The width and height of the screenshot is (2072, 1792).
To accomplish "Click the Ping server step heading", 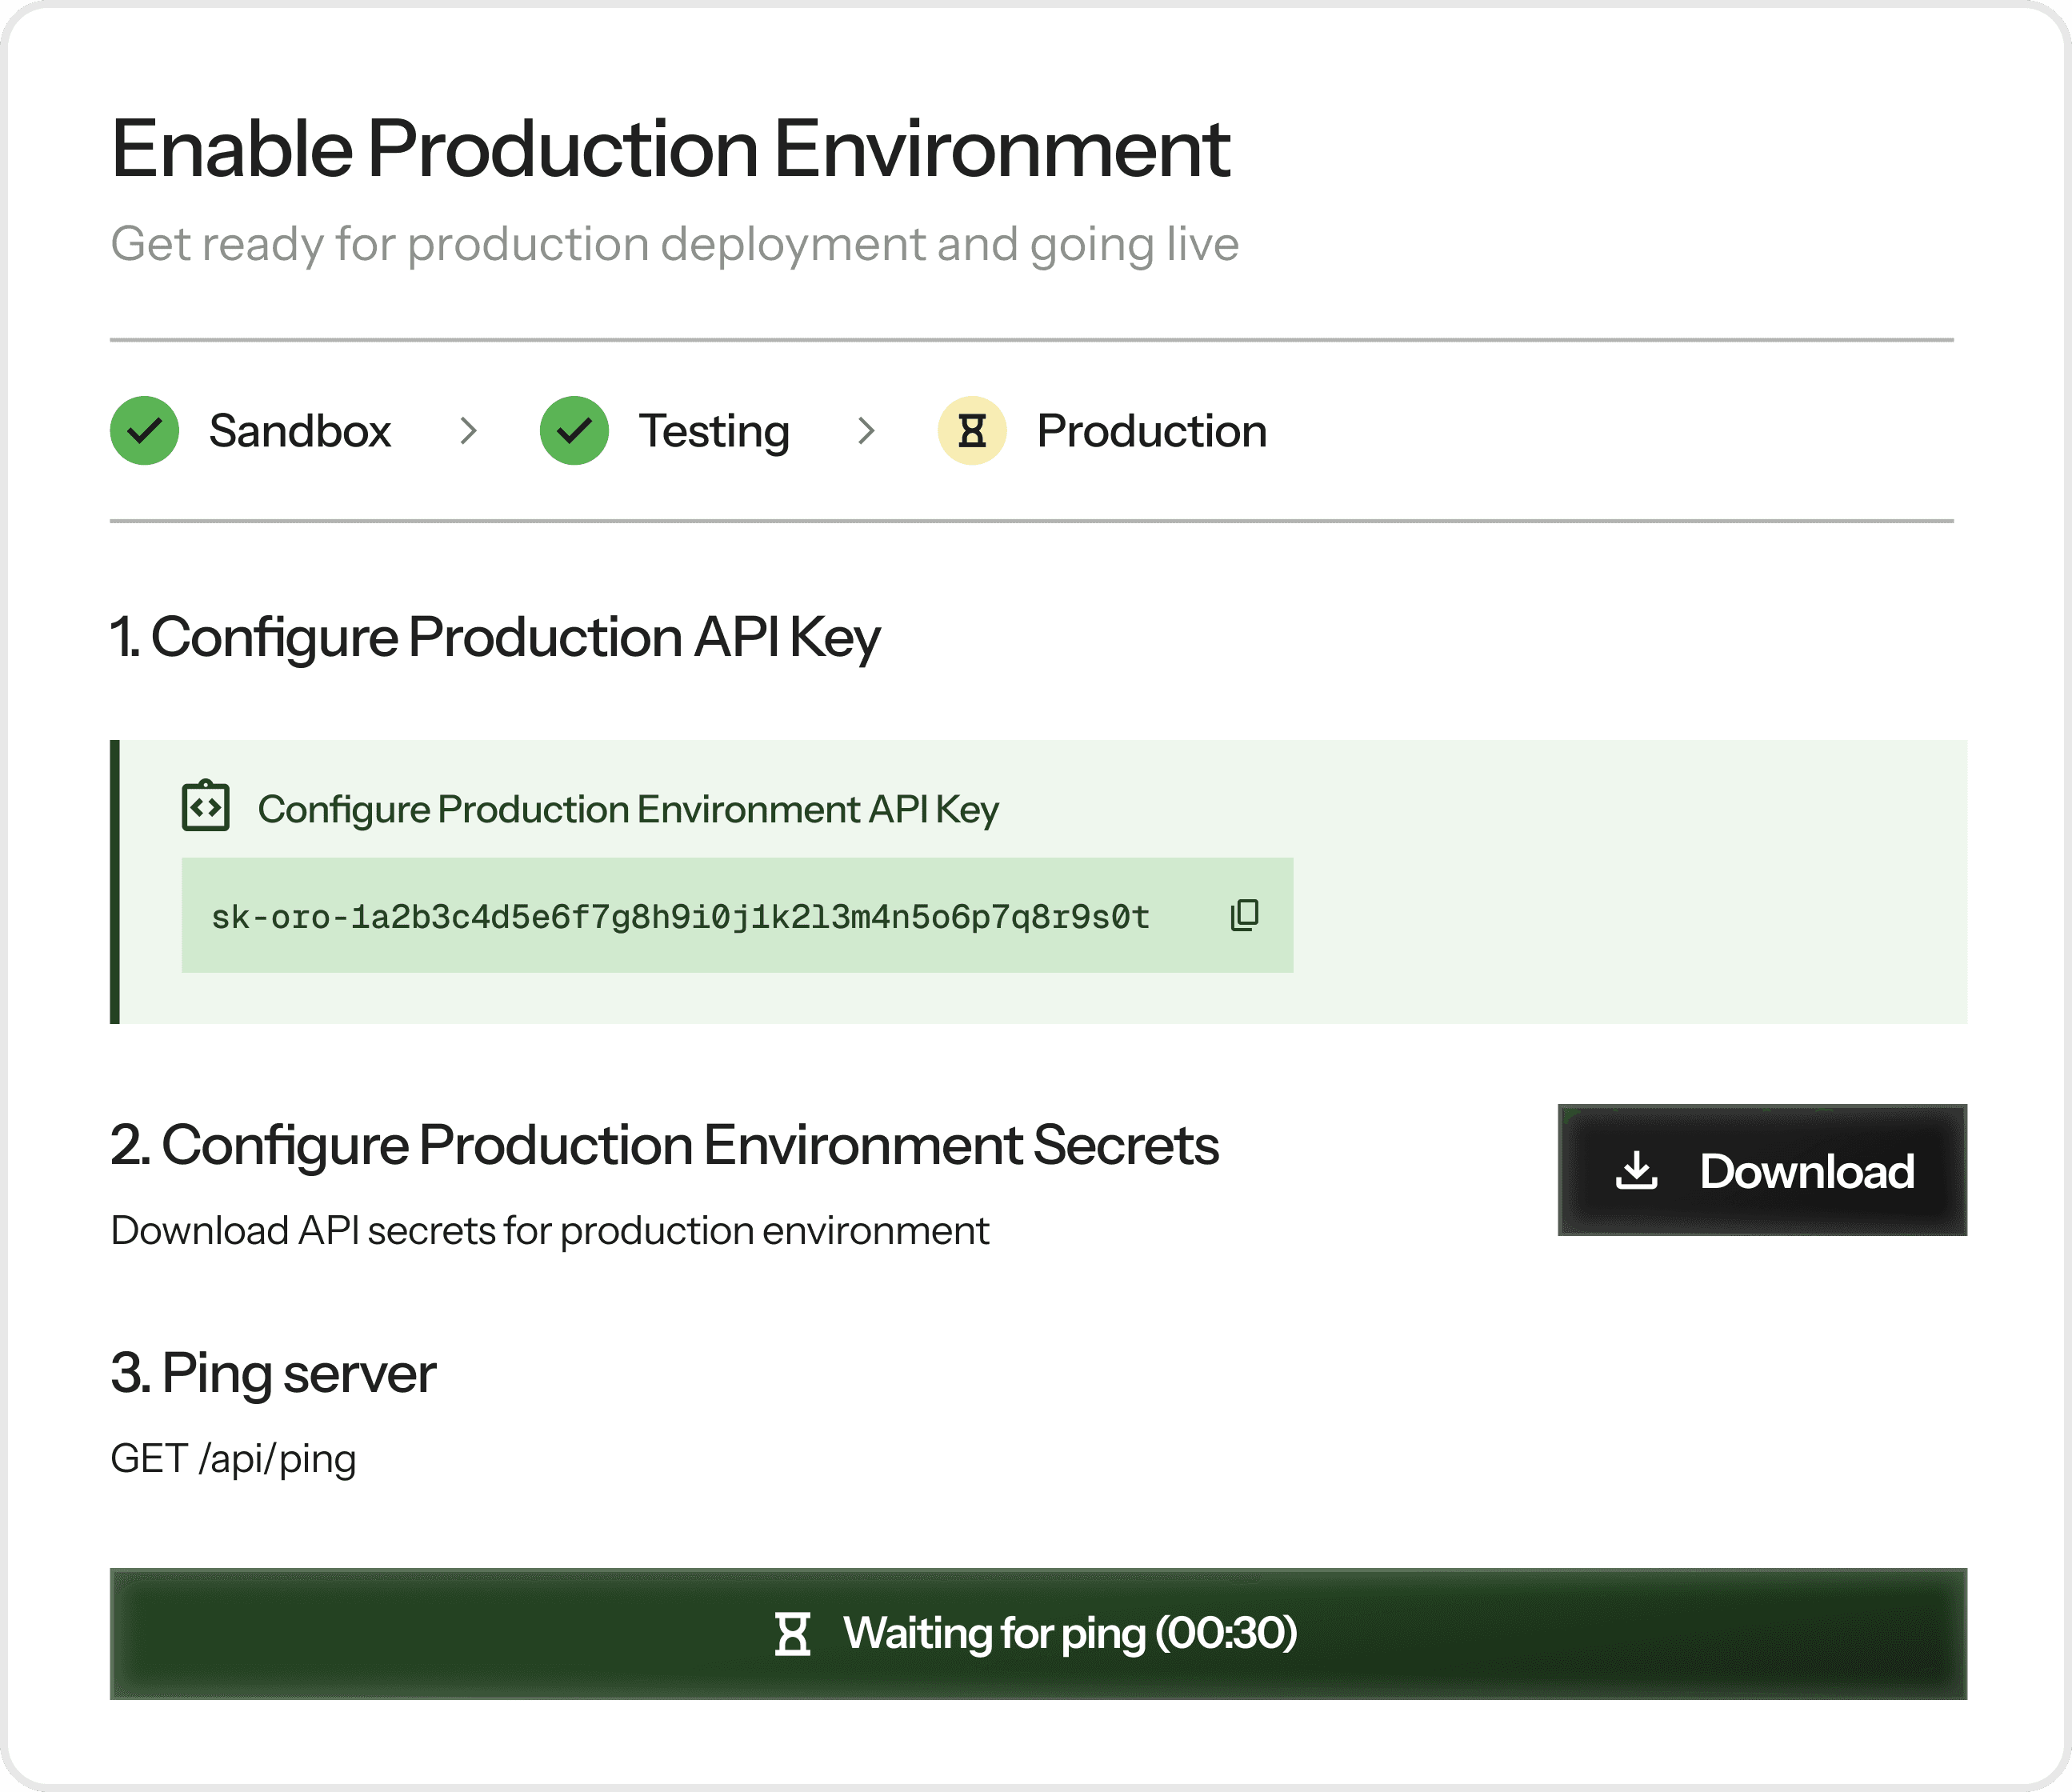I will tap(273, 1373).
